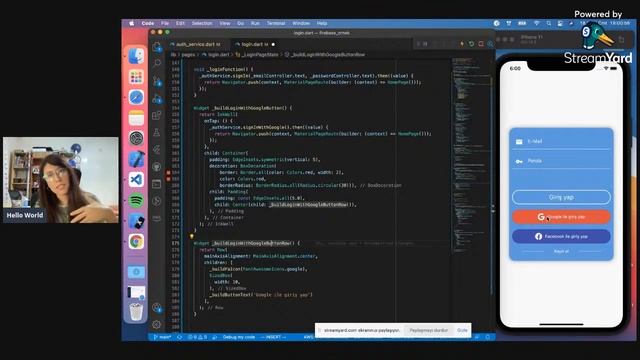Open the Explorer view in VS Code
640x360 pixels.
157,47
